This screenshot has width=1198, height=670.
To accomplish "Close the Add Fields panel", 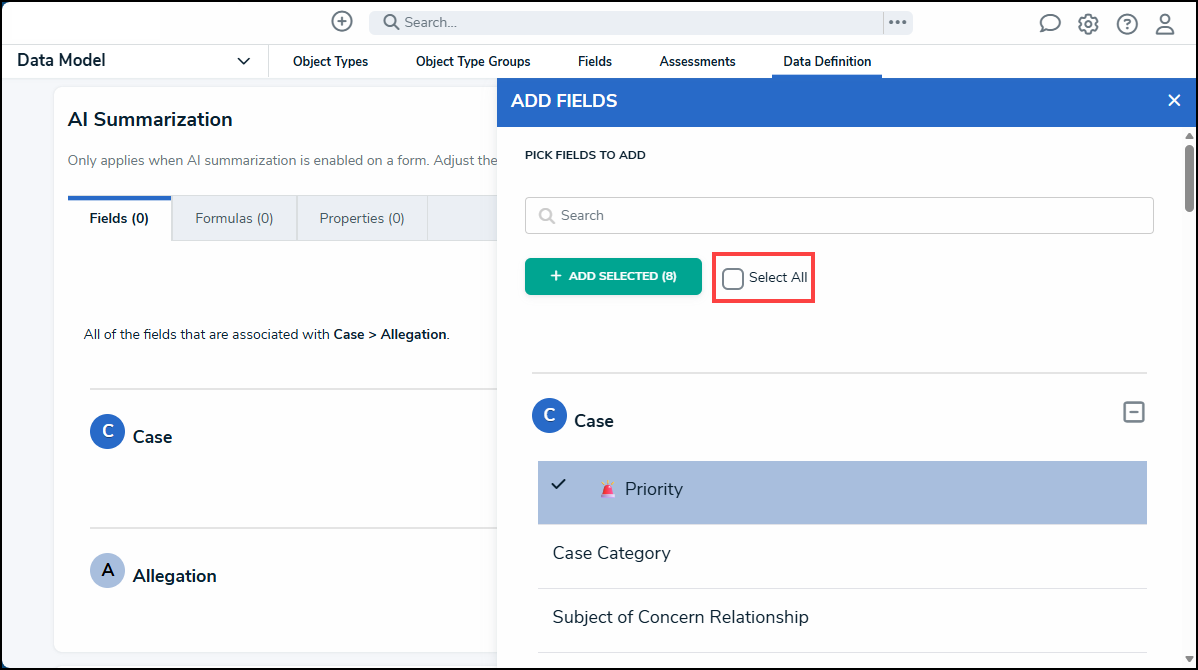I will pos(1174,100).
